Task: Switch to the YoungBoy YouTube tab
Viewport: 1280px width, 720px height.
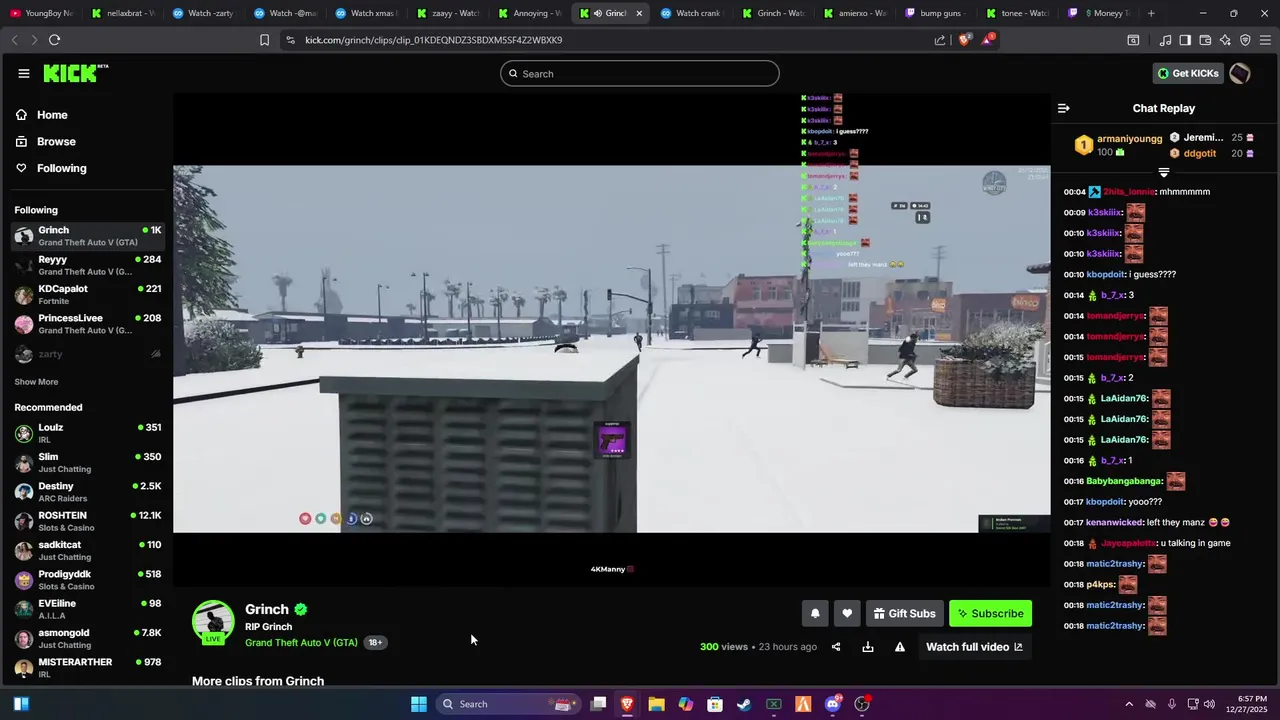Action: (x=42, y=13)
